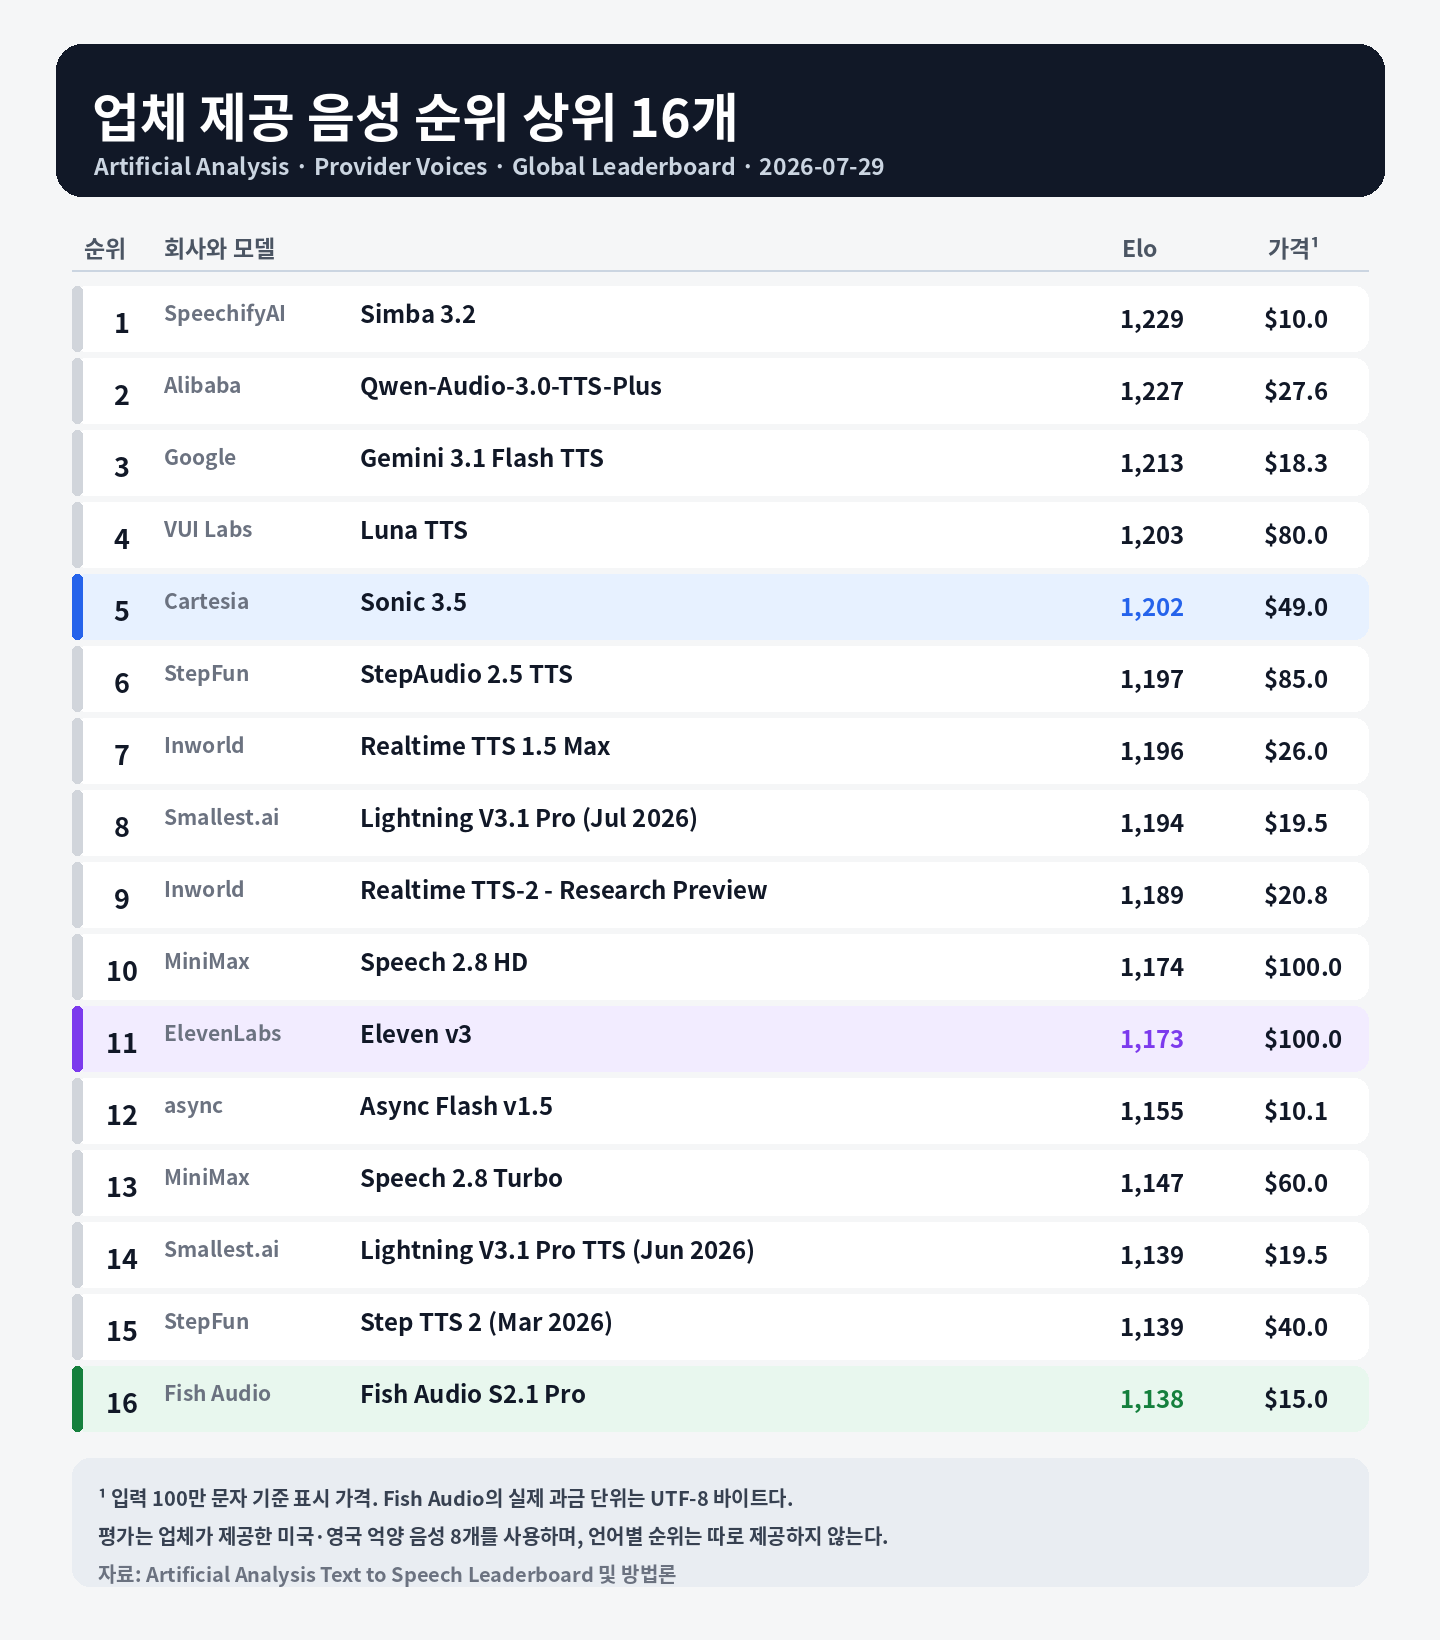The height and width of the screenshot is (1640, 1440).
Task: Click the footnote line starting '¹ 입력 100만 문자'
Action: click(446, 1498)
